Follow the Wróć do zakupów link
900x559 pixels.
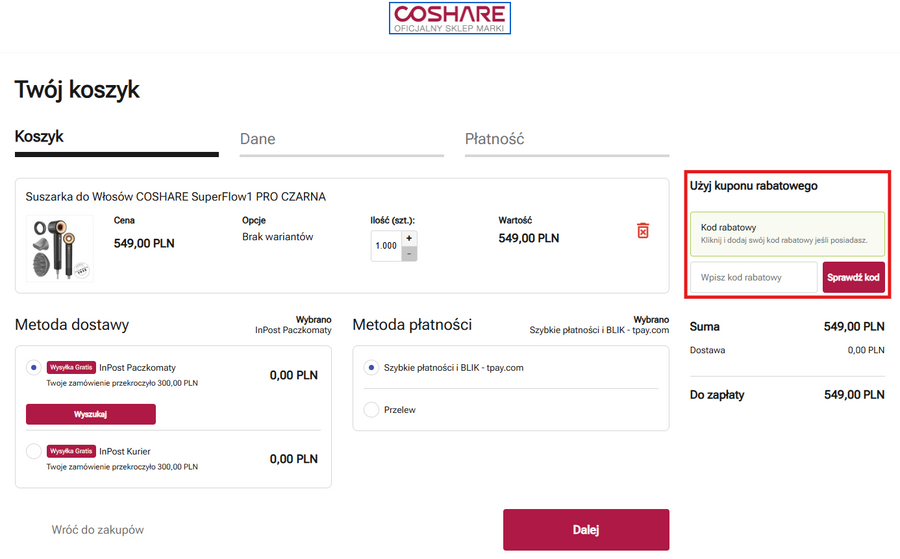[x=98, y=530]
